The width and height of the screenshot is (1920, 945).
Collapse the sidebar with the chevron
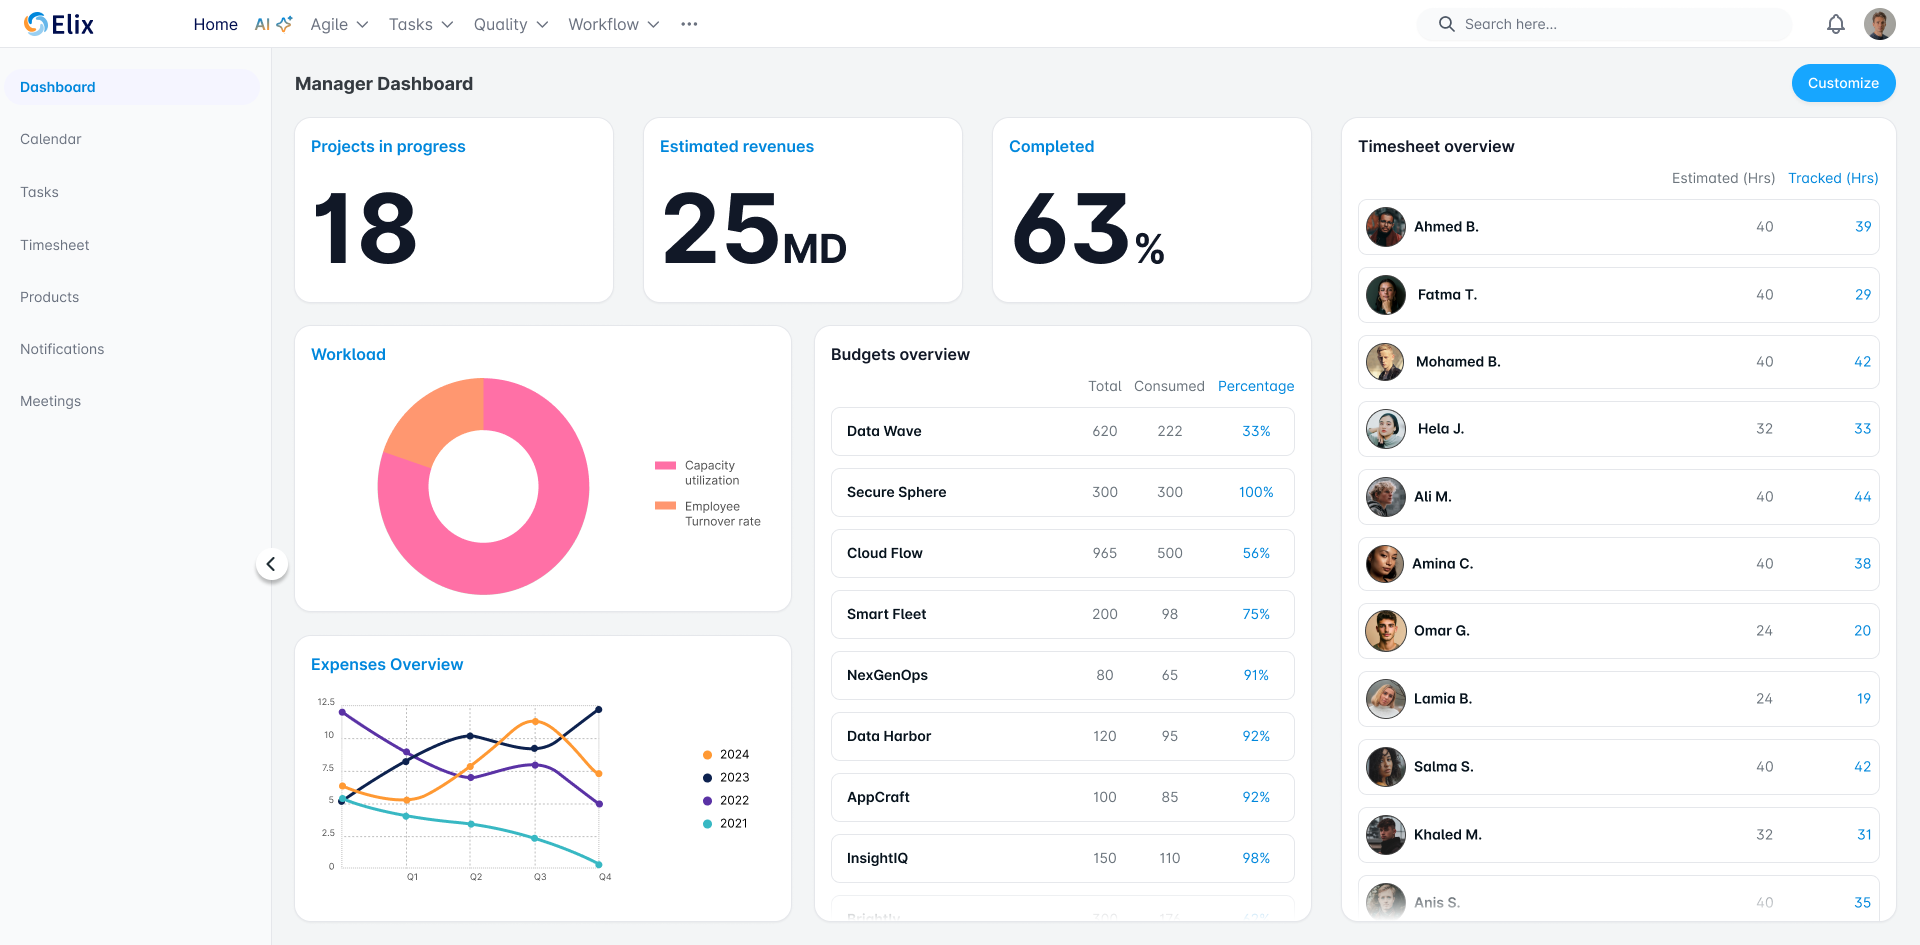click(x=272, y=563)
